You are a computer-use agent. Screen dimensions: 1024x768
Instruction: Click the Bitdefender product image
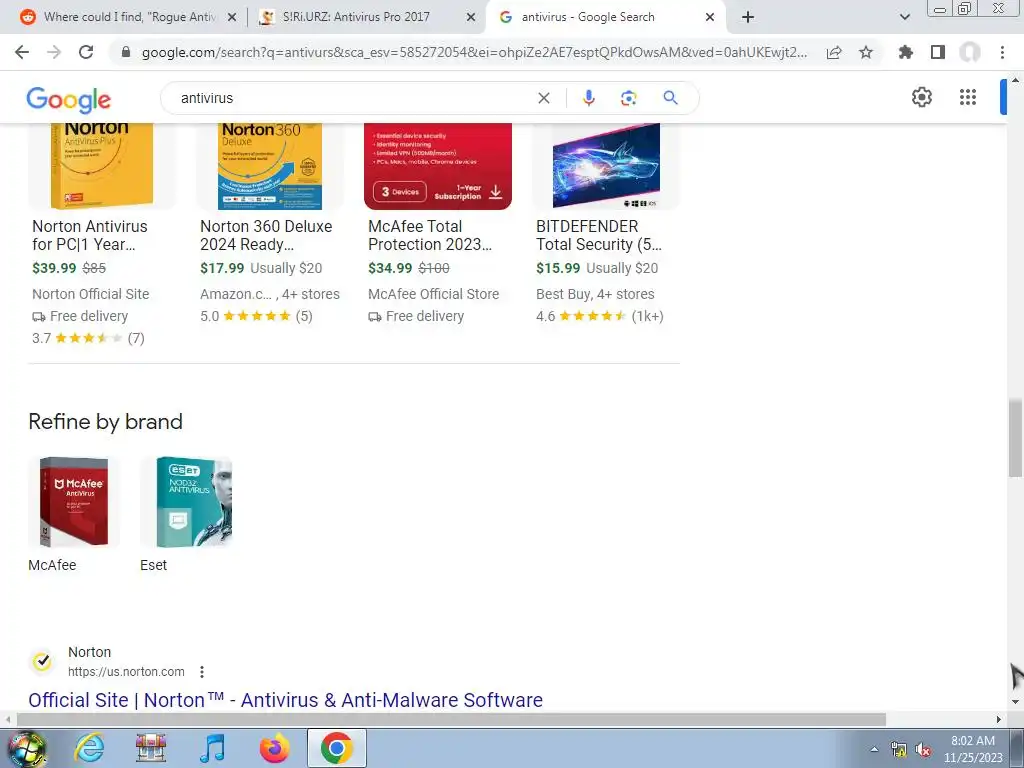[x=606, y=166]
